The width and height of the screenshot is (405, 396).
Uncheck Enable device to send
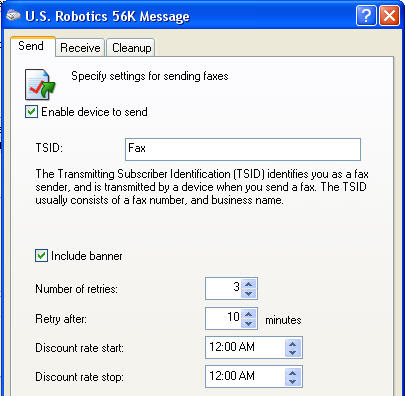pos(31,112)
